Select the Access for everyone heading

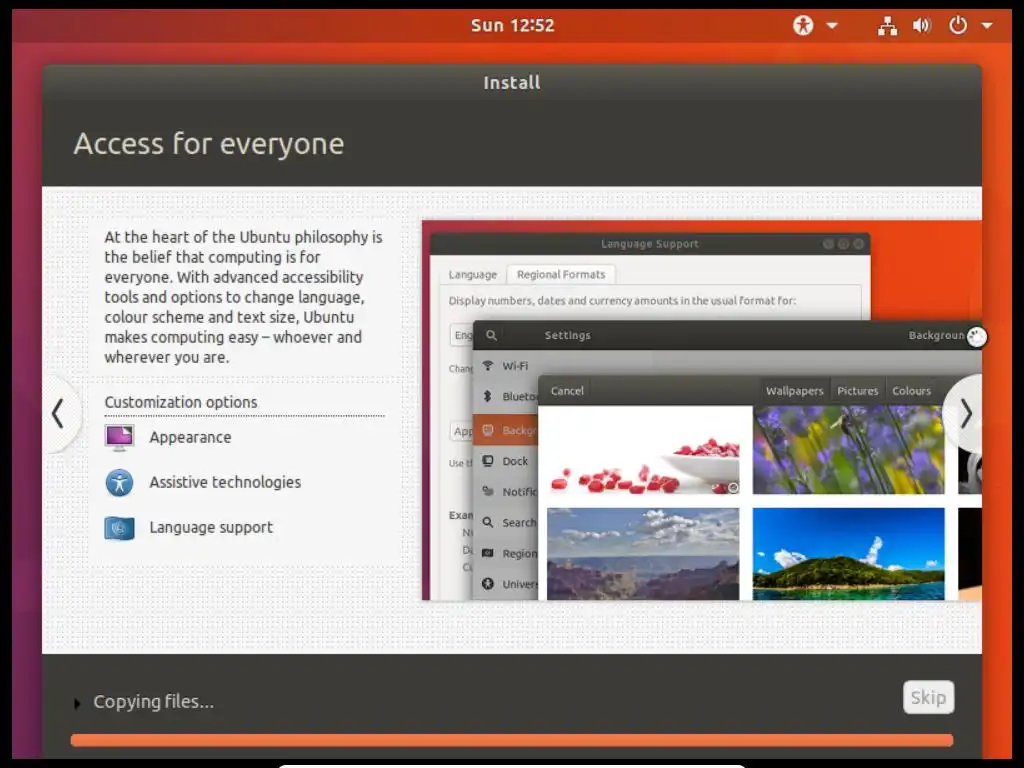(x=209, y=144)
